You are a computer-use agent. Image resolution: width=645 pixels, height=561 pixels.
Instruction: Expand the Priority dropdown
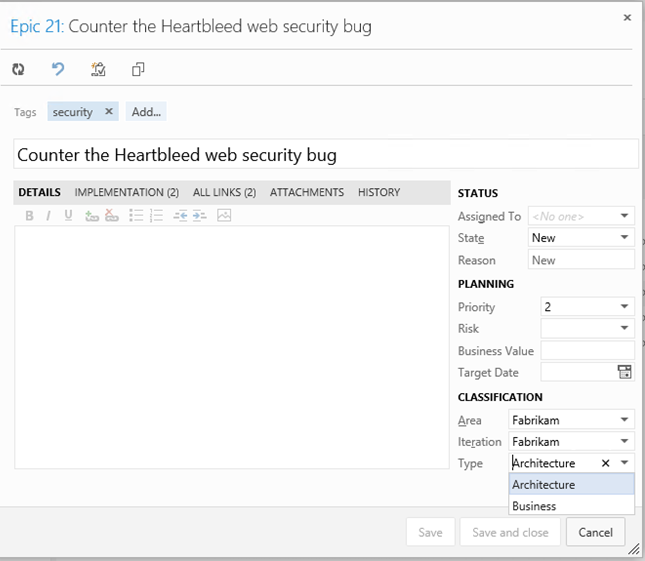624,306
